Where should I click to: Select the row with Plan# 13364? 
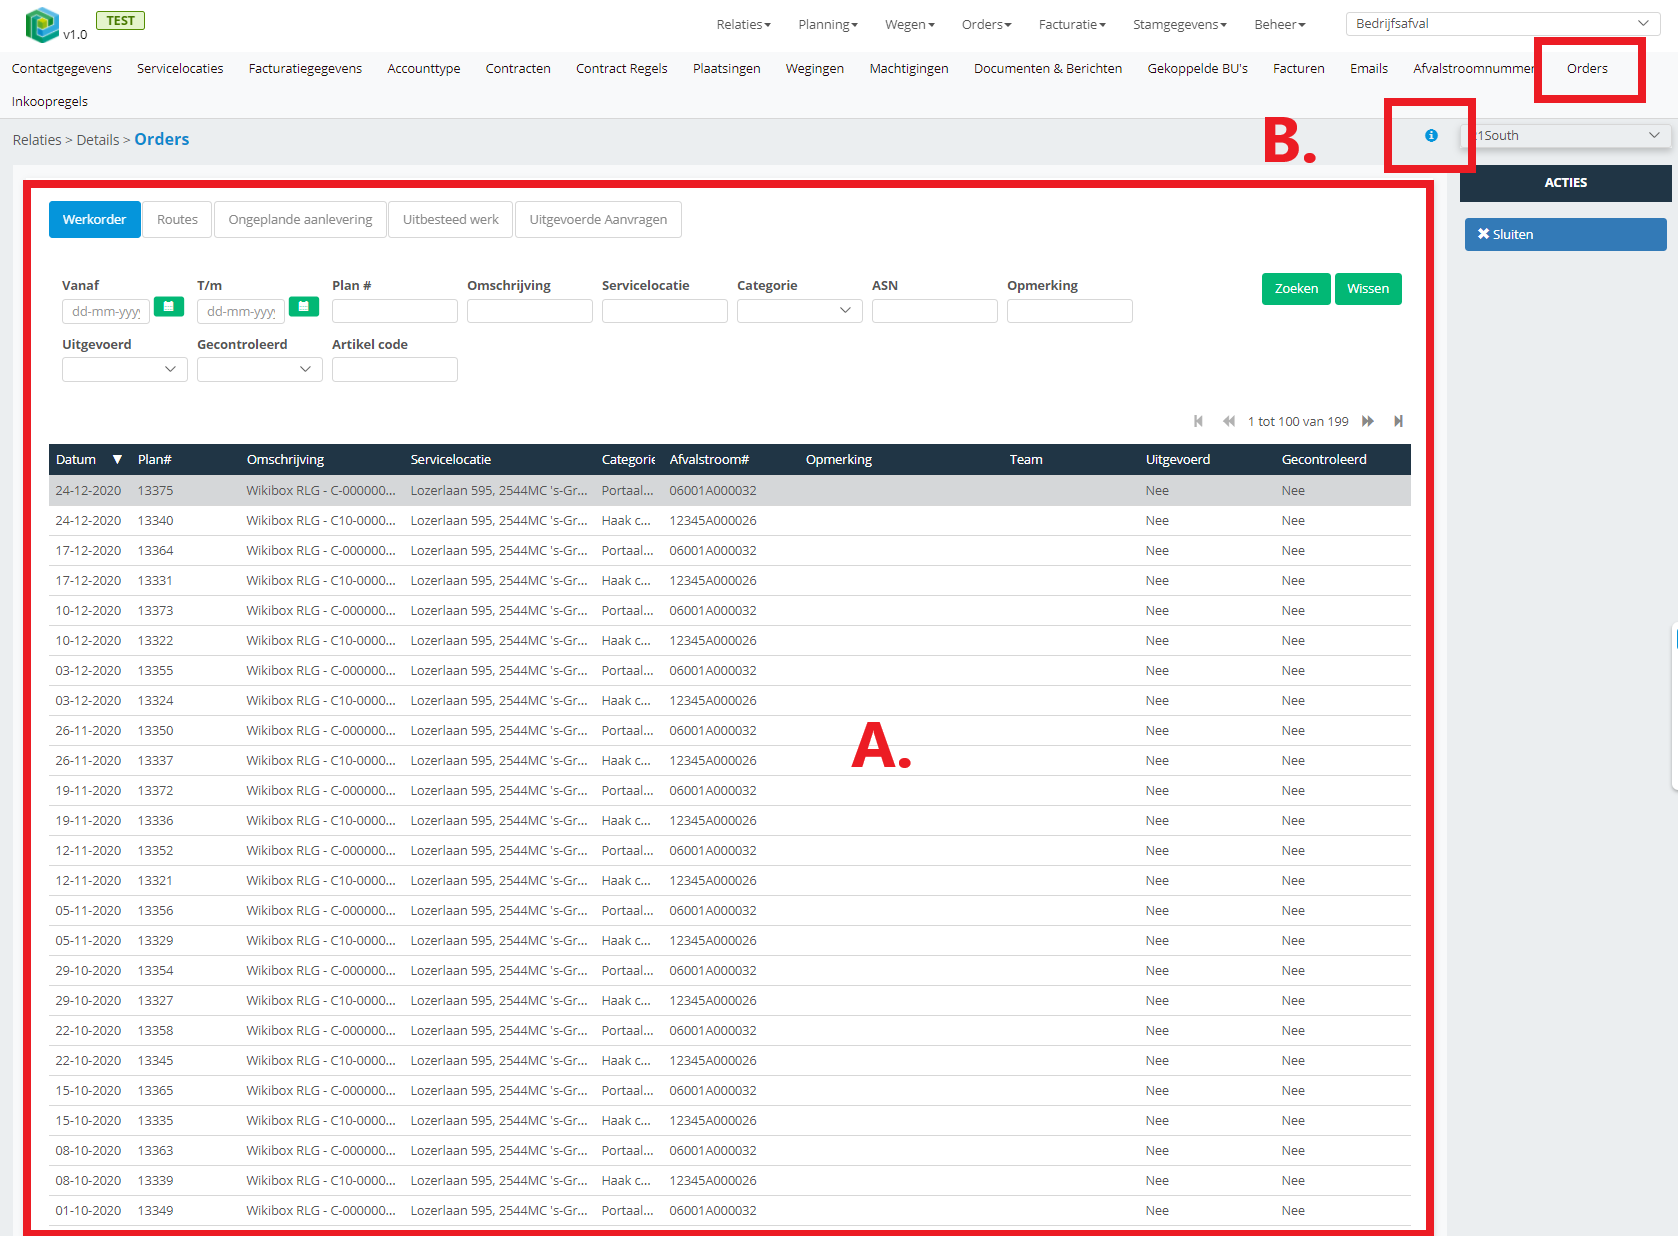[x=730, y=550]
